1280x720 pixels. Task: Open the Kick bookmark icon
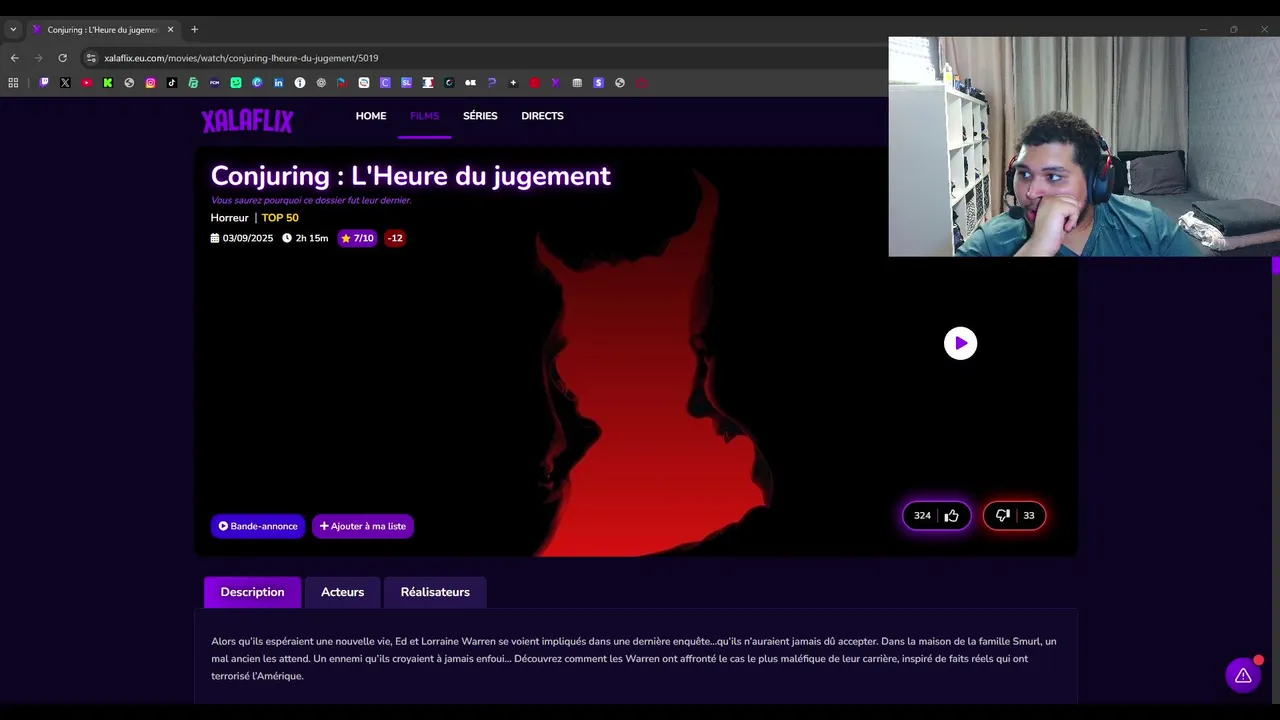coord(108,83)
